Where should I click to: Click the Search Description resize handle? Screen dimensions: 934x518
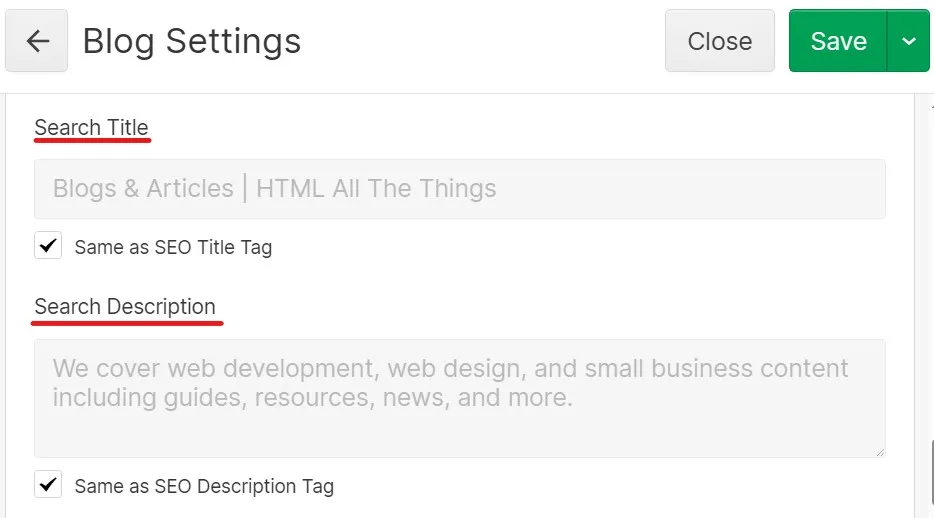[x=879, y=452]
